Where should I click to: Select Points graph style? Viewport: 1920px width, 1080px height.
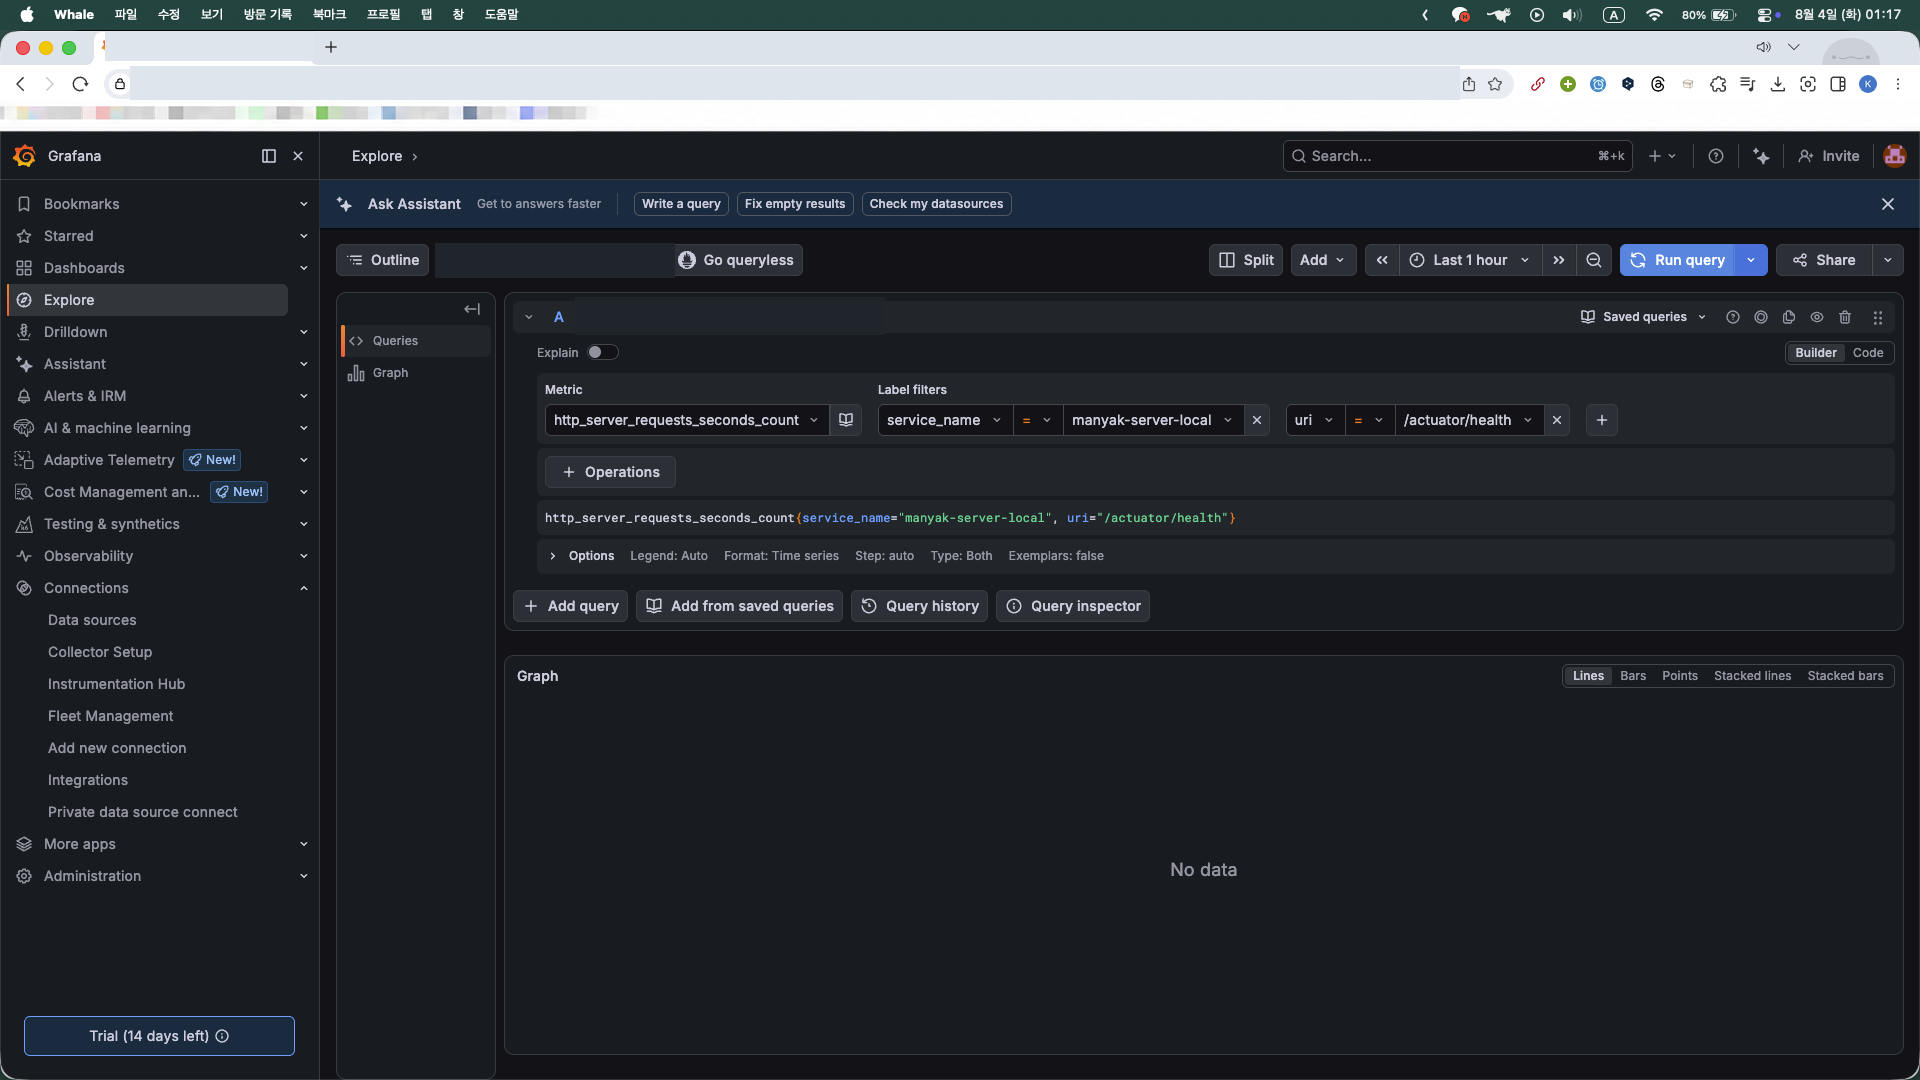point(1680,676)
